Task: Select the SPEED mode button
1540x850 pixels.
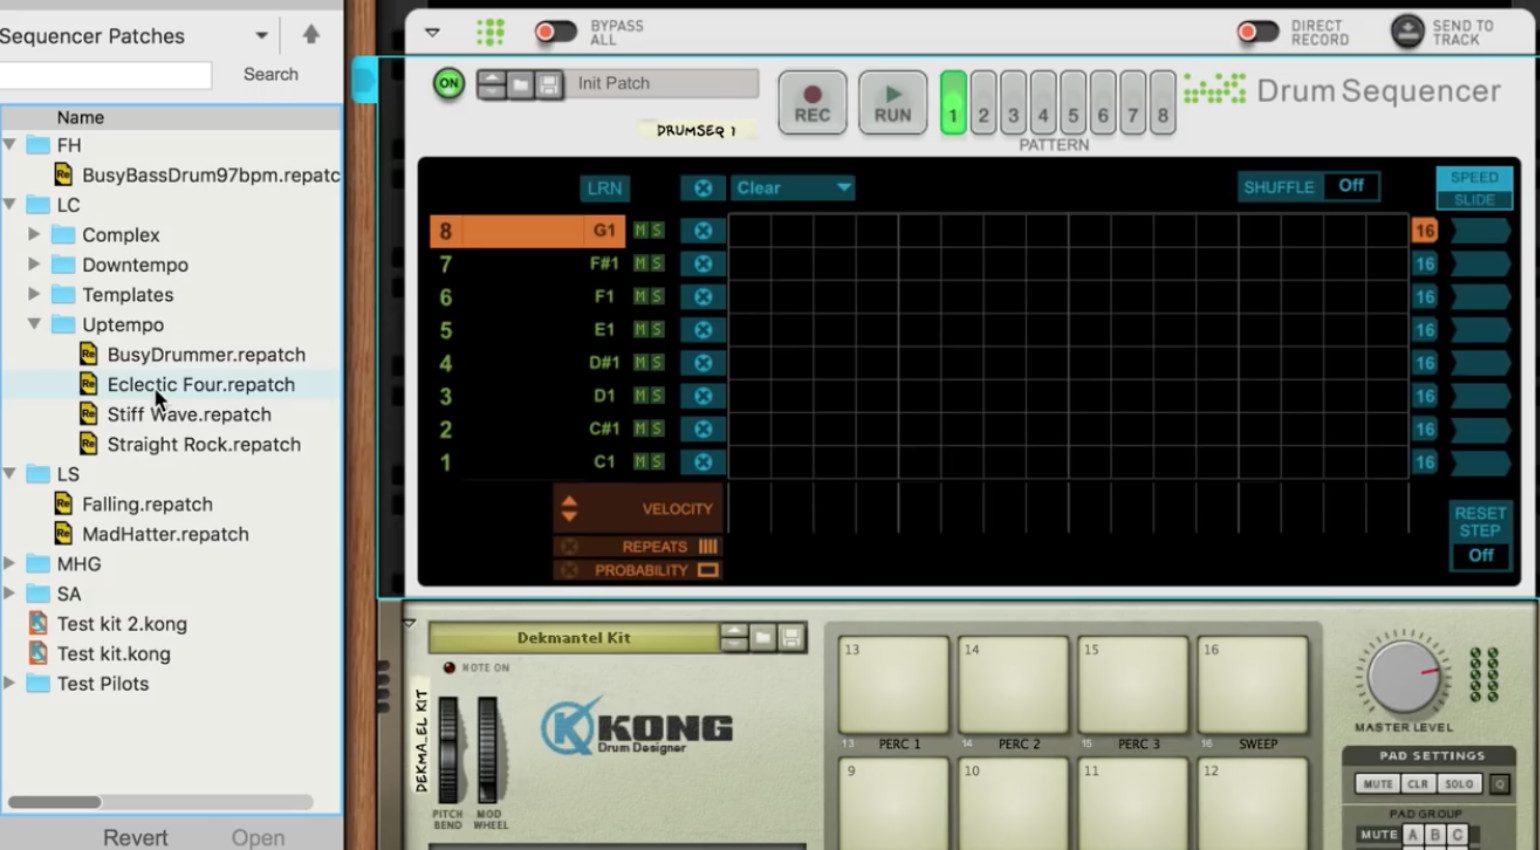Action: (1474, 177)
